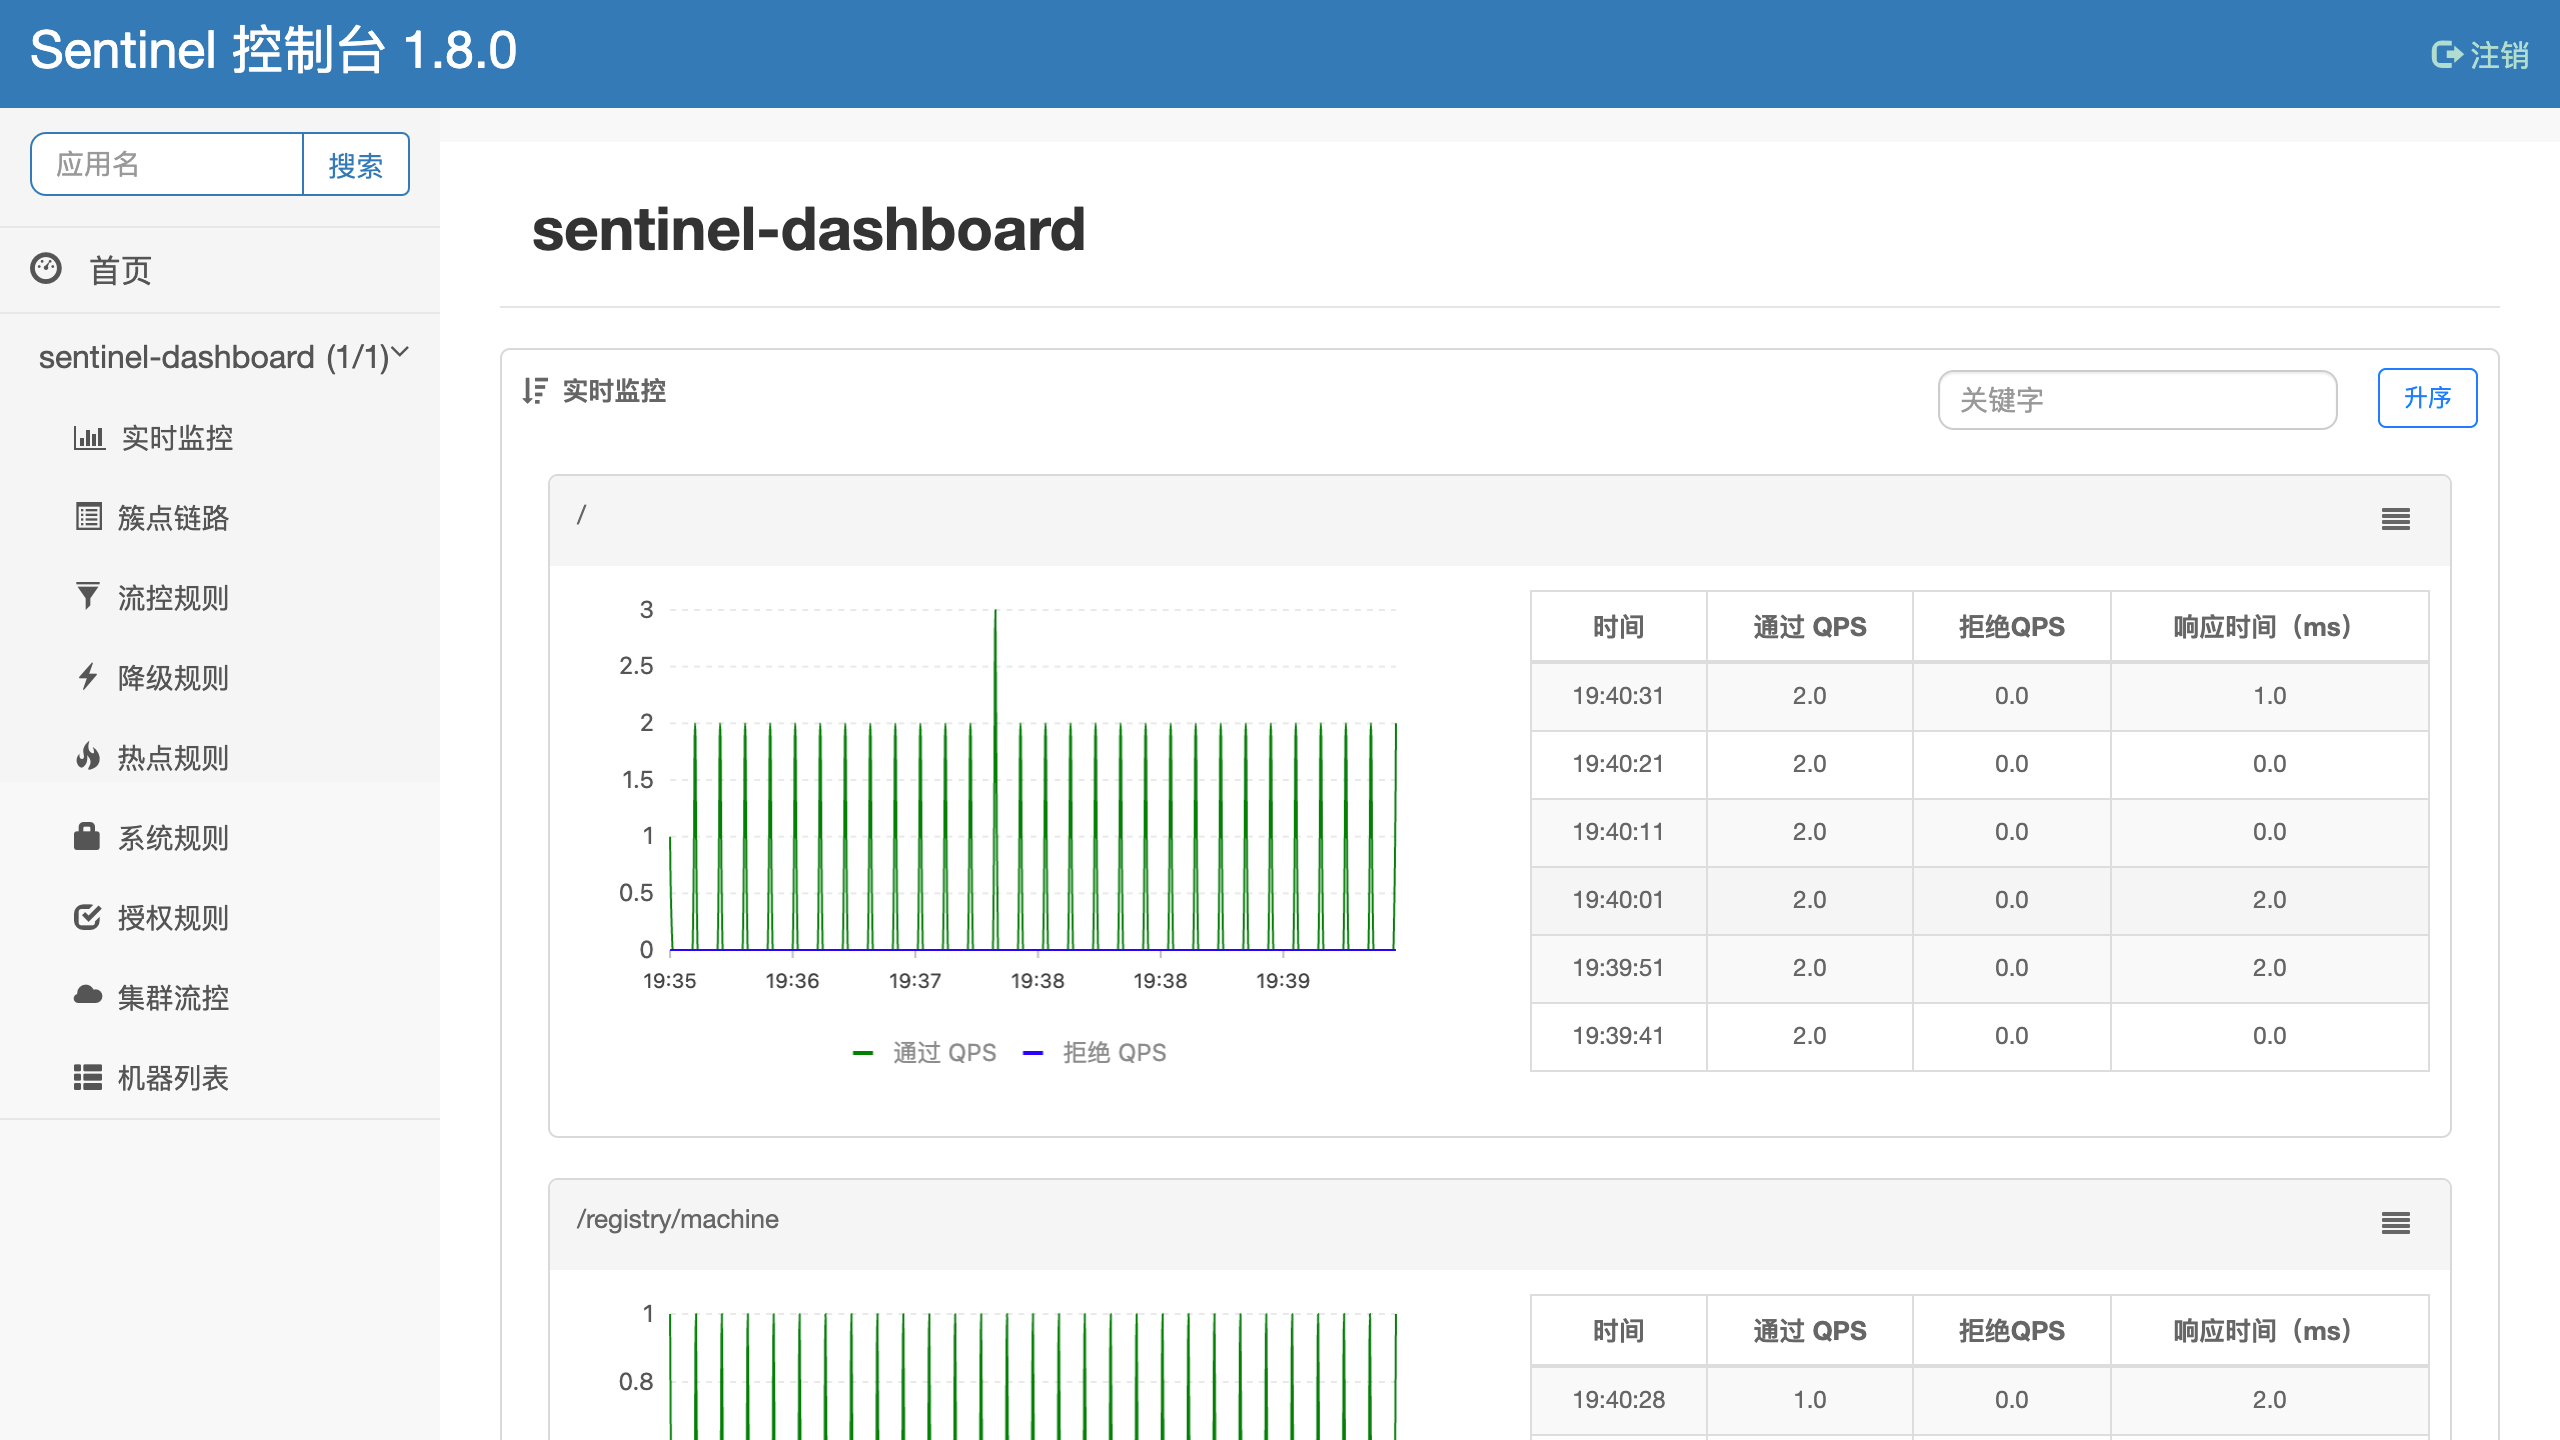Click the 19:40:21 time cell

[x=1618, y=764]
